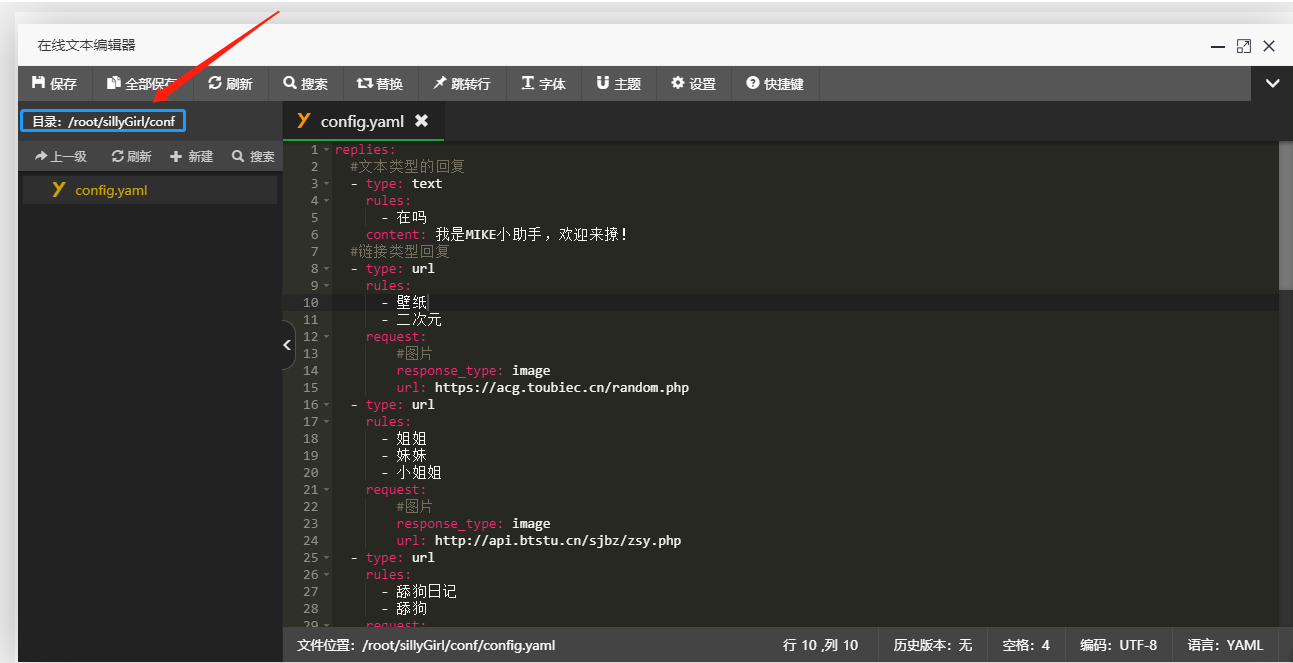Click the api.btstu.cn URL on line 24
Viewport: 1293px width, 663px height.
point(558,541)
